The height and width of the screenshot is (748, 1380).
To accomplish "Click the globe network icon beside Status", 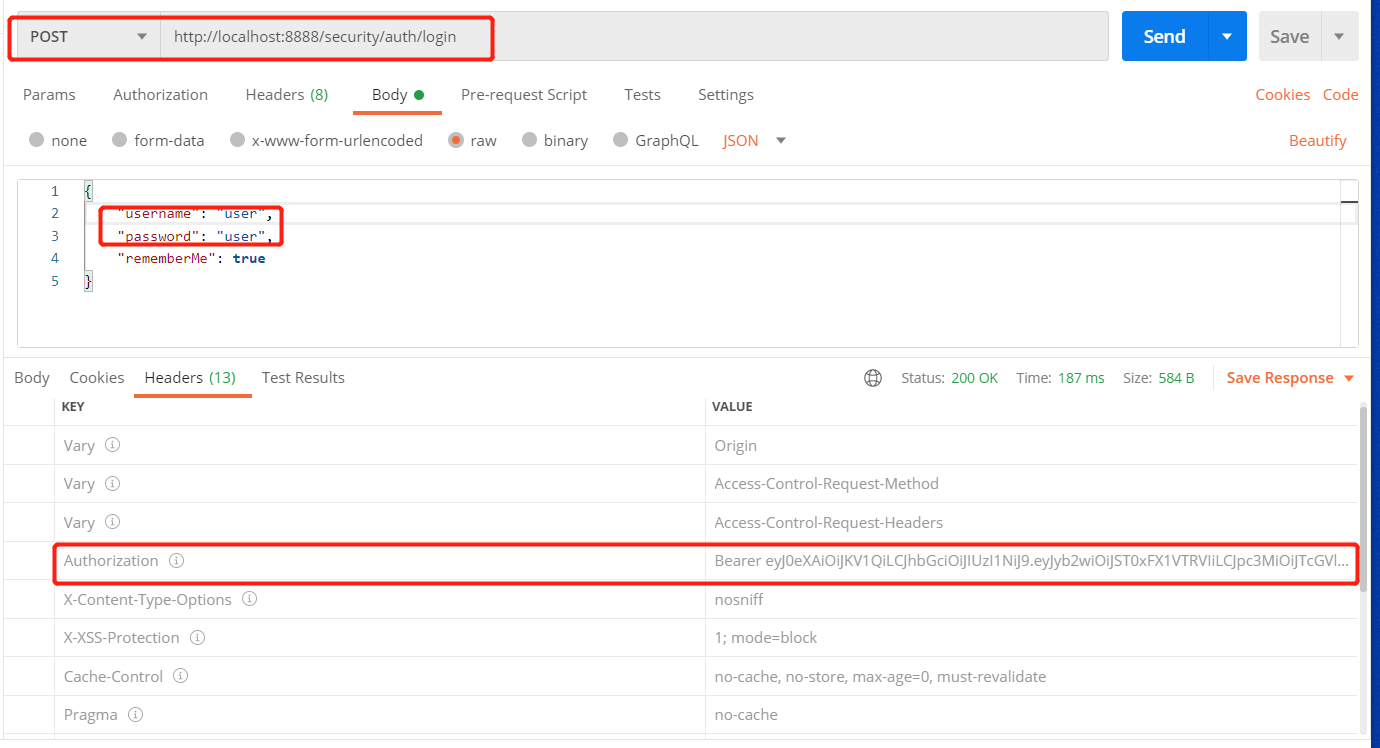I will point(873,378).
